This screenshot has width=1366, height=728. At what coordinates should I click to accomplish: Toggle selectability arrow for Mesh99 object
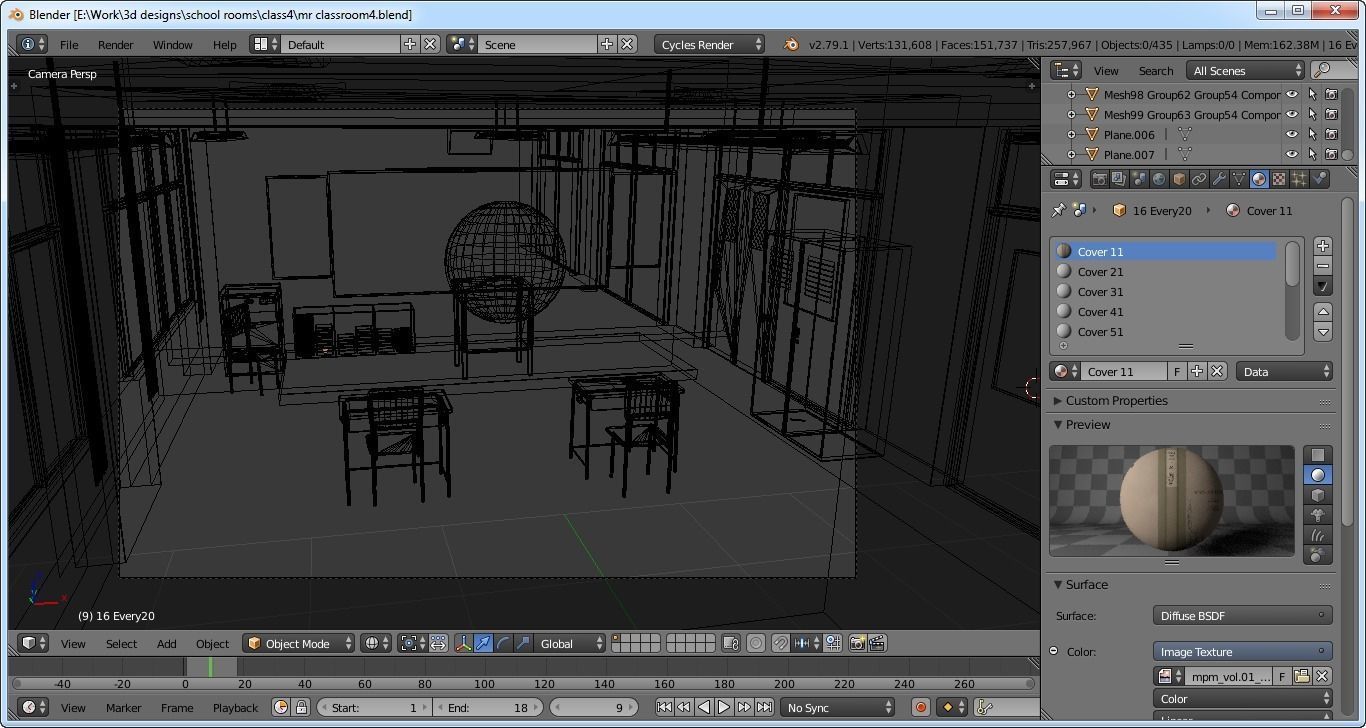[1312, 114]
